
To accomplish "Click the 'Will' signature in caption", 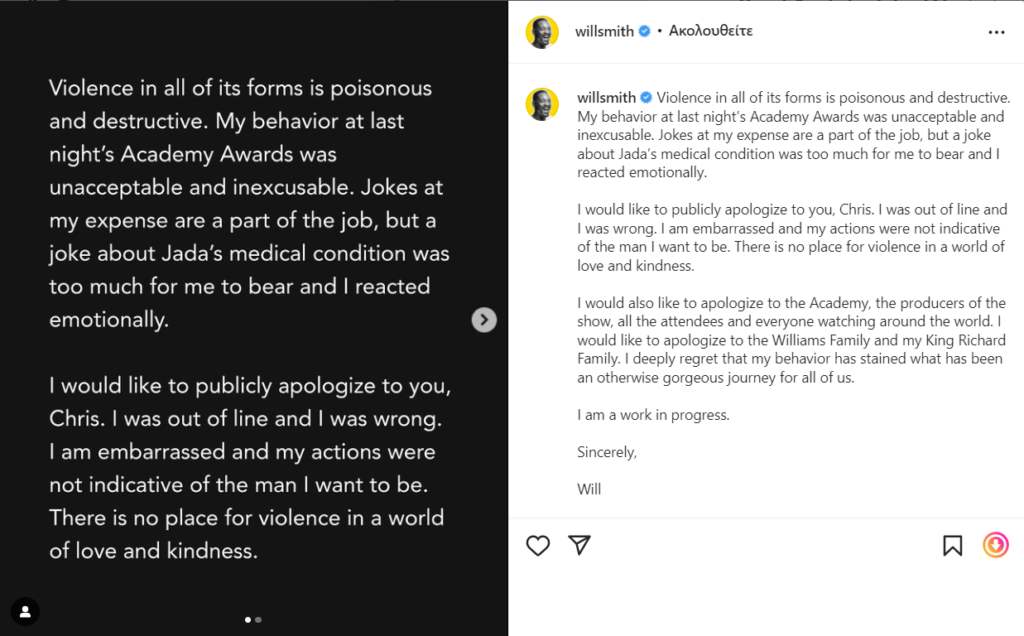I will click(x=589, y=489).
